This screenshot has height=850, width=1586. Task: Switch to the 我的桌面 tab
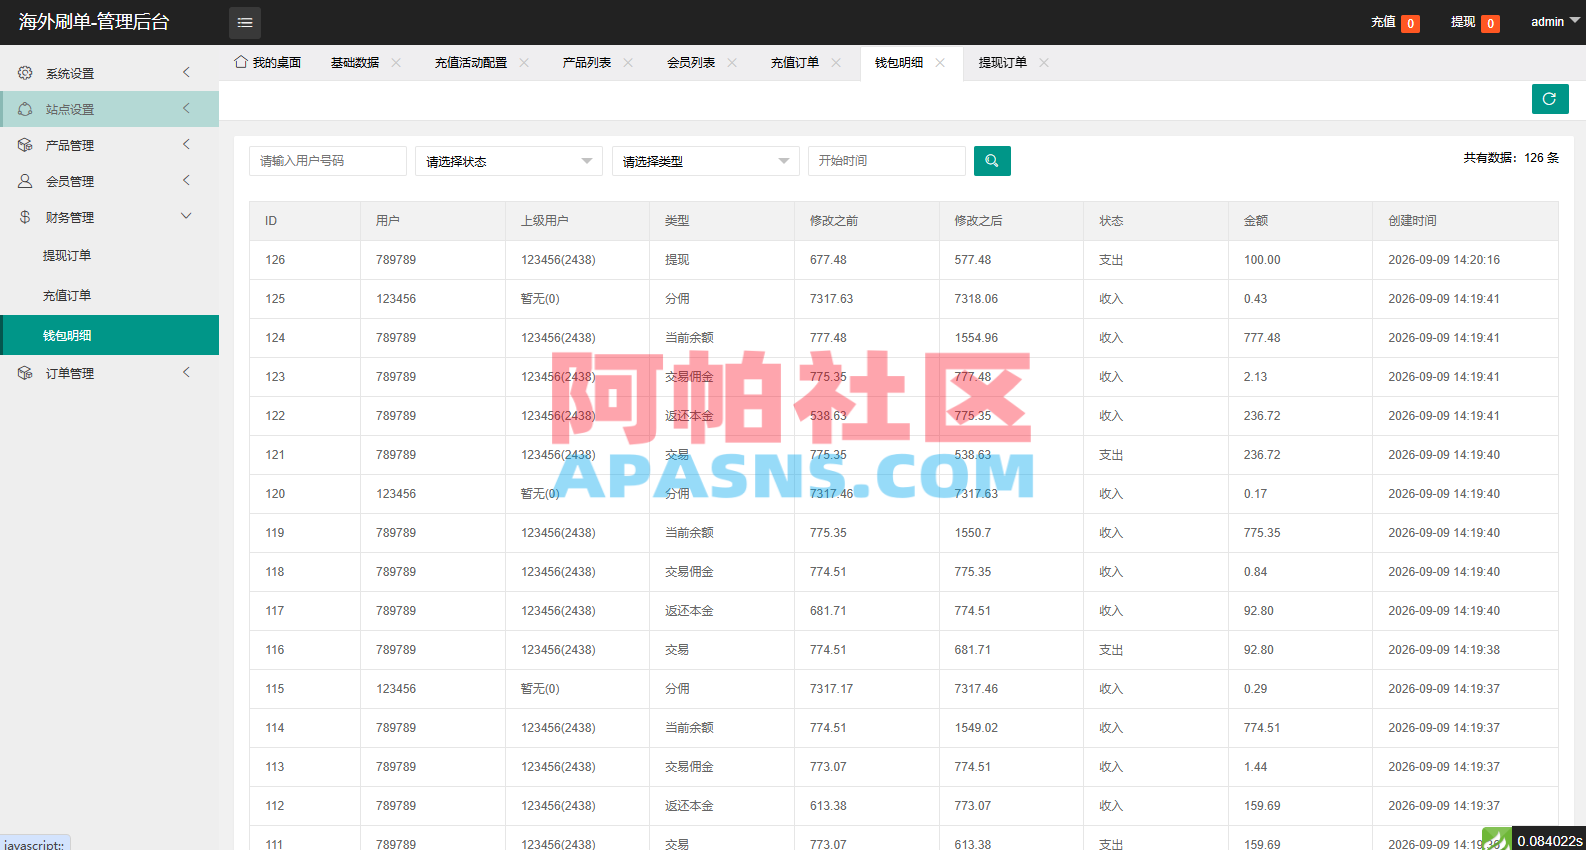pos(268,62)
